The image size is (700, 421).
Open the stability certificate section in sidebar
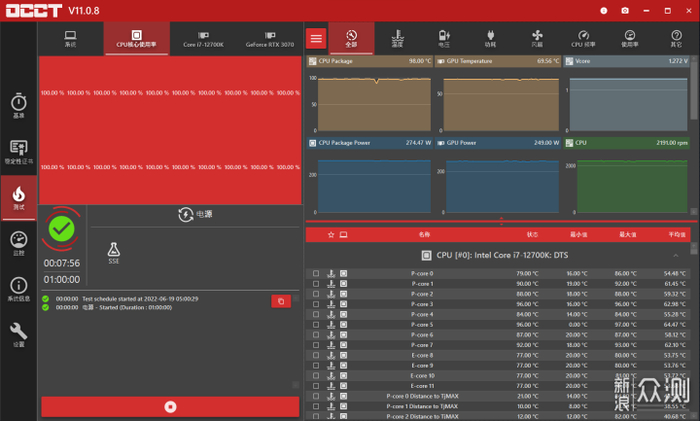(x=18, y=151)
